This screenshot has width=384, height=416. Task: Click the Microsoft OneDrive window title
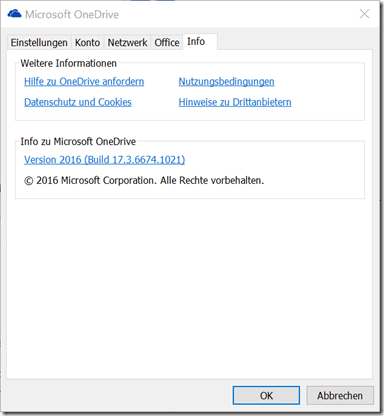[72, 14]
